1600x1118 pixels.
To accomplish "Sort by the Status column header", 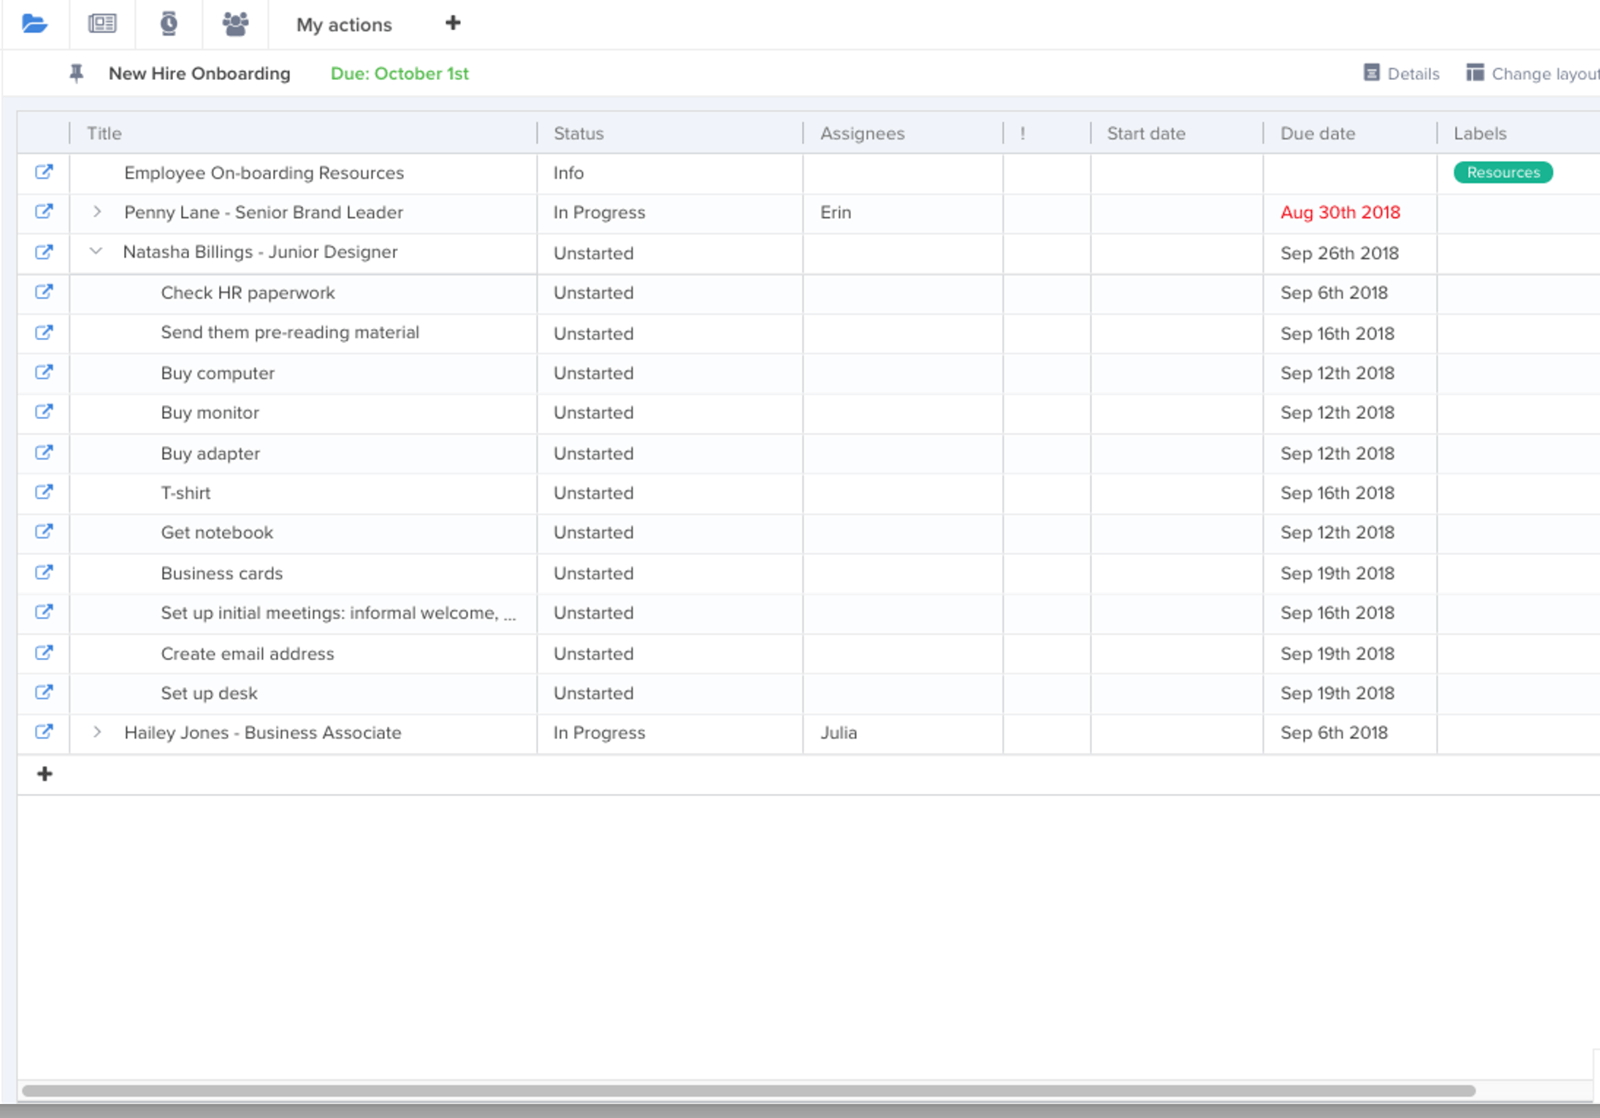I will [x=579, y=133].
